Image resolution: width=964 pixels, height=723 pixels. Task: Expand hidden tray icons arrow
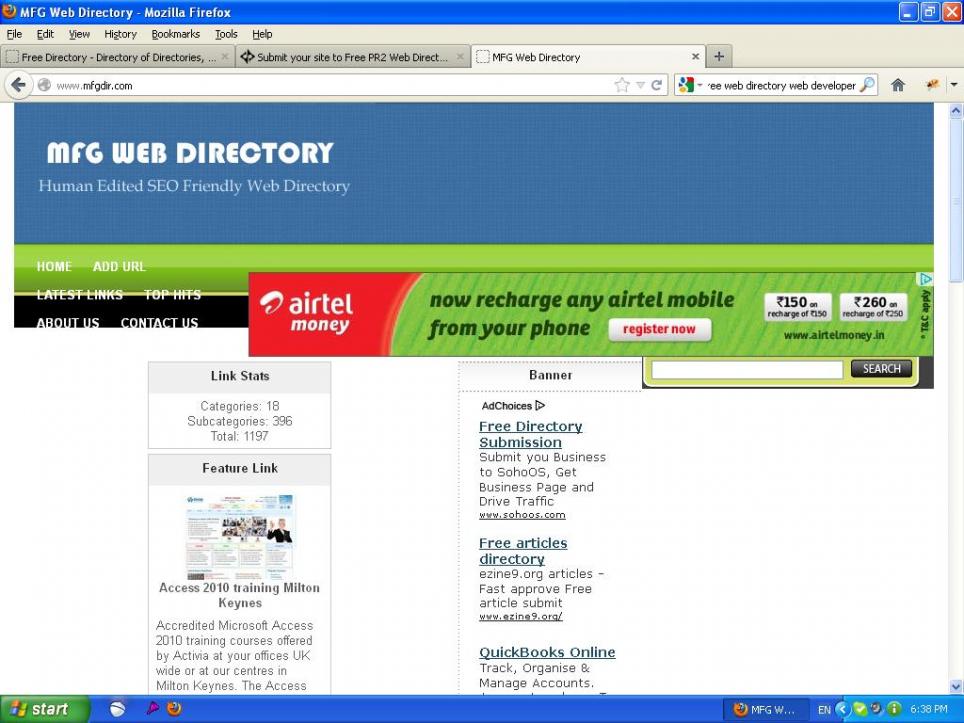point(842,709)
